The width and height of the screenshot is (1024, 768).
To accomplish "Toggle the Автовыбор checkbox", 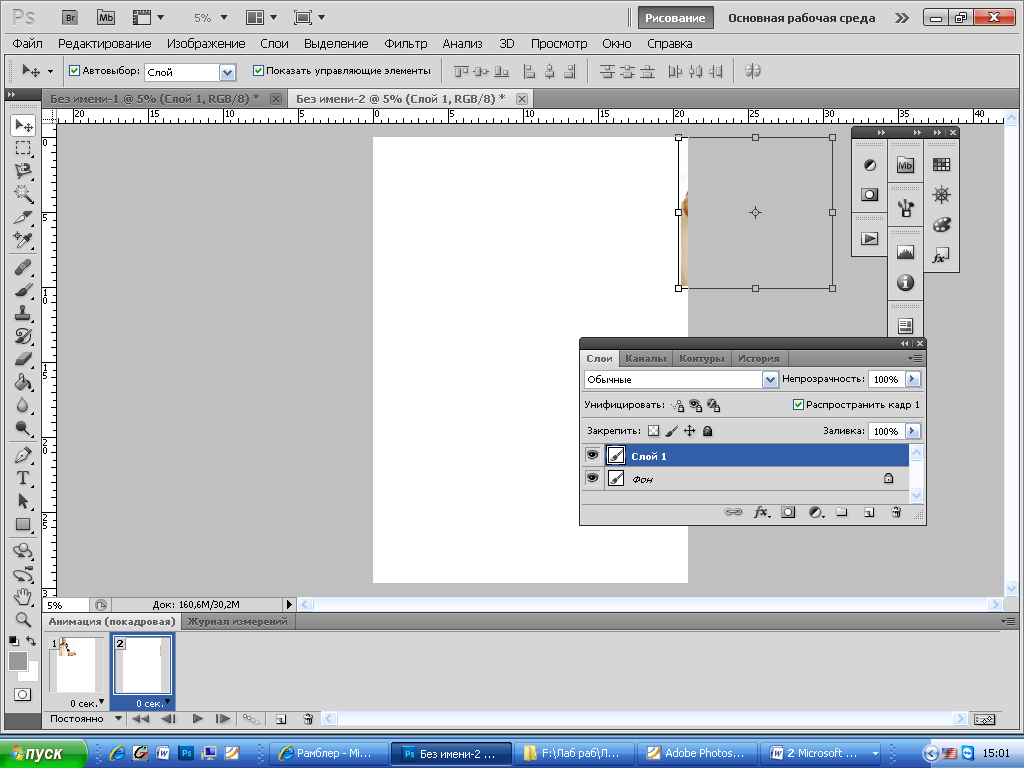I will tap(74, 71).
